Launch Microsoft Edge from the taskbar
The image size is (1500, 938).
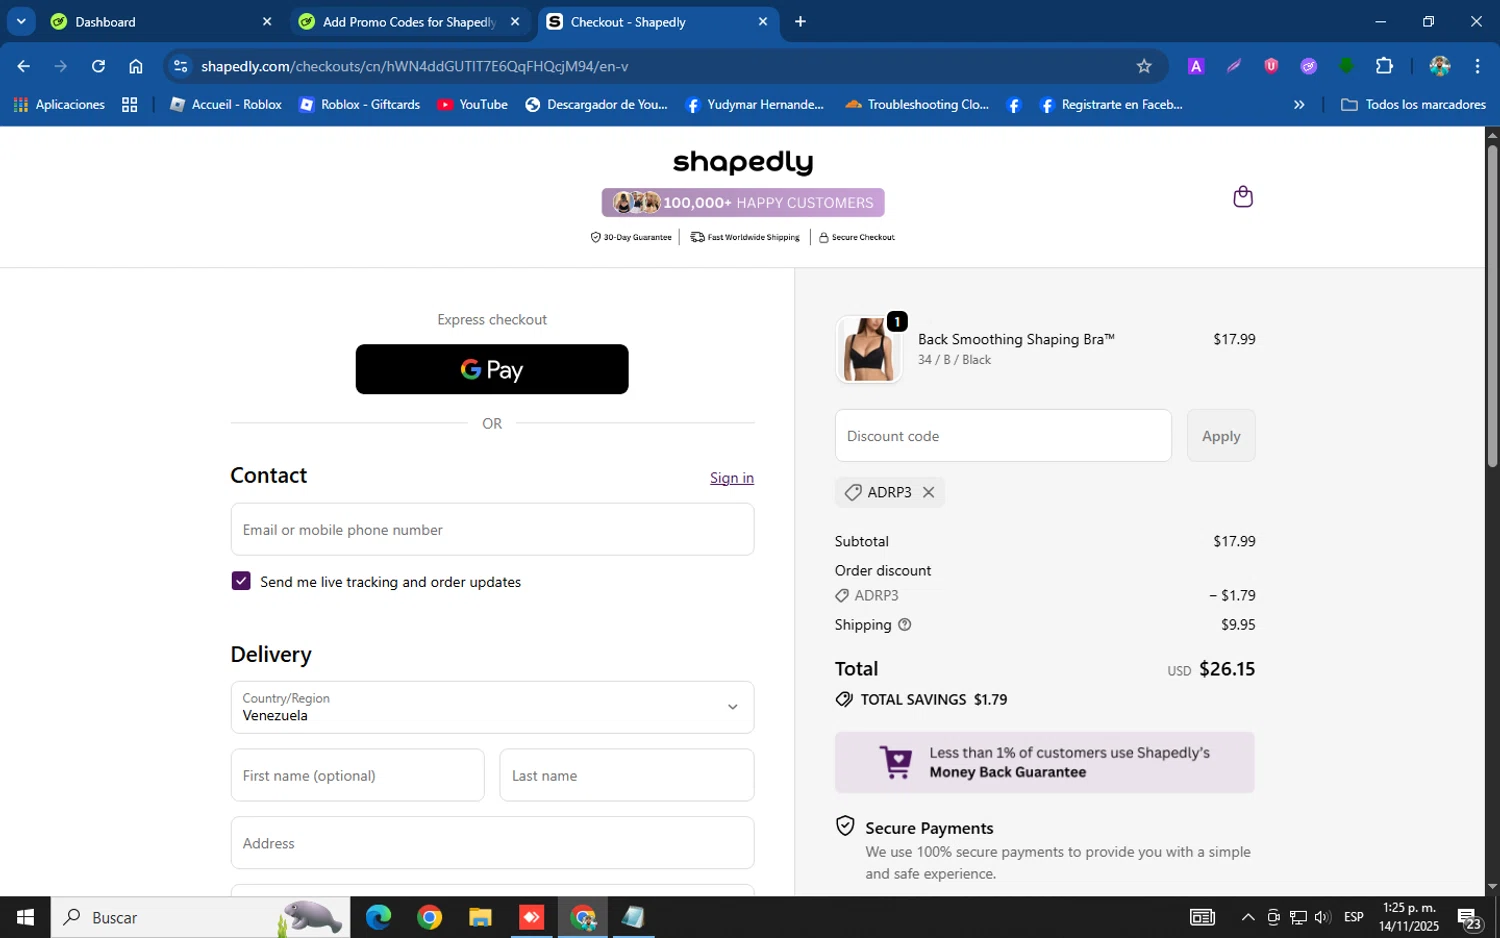coord(378,917)
